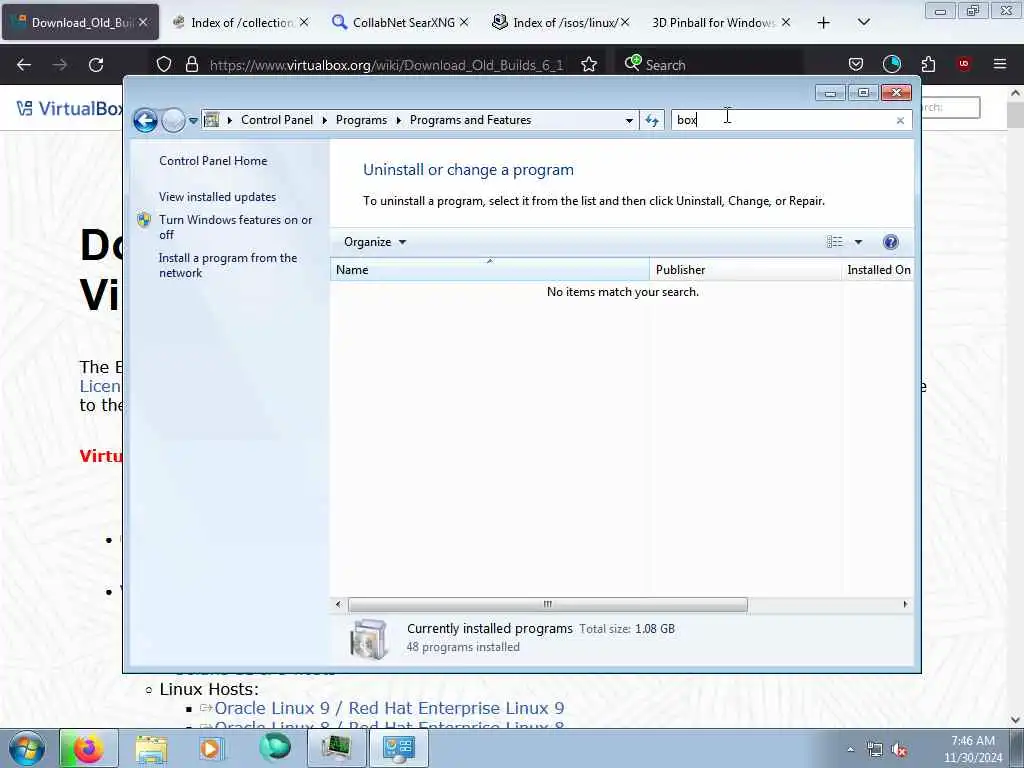Click Firefox back button

pos(24,65)
